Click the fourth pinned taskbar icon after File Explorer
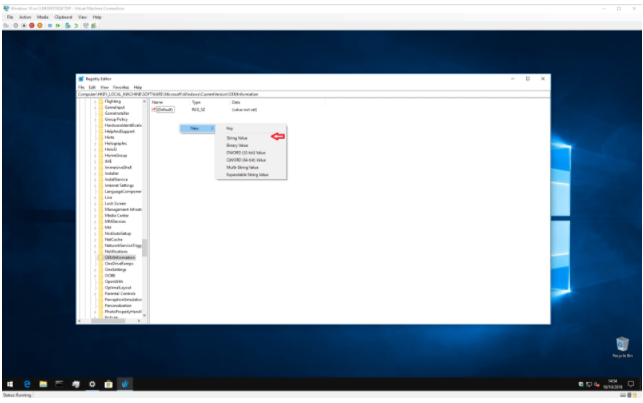The width and height of the screenshot is (643, 403). [x=108, y=384]
